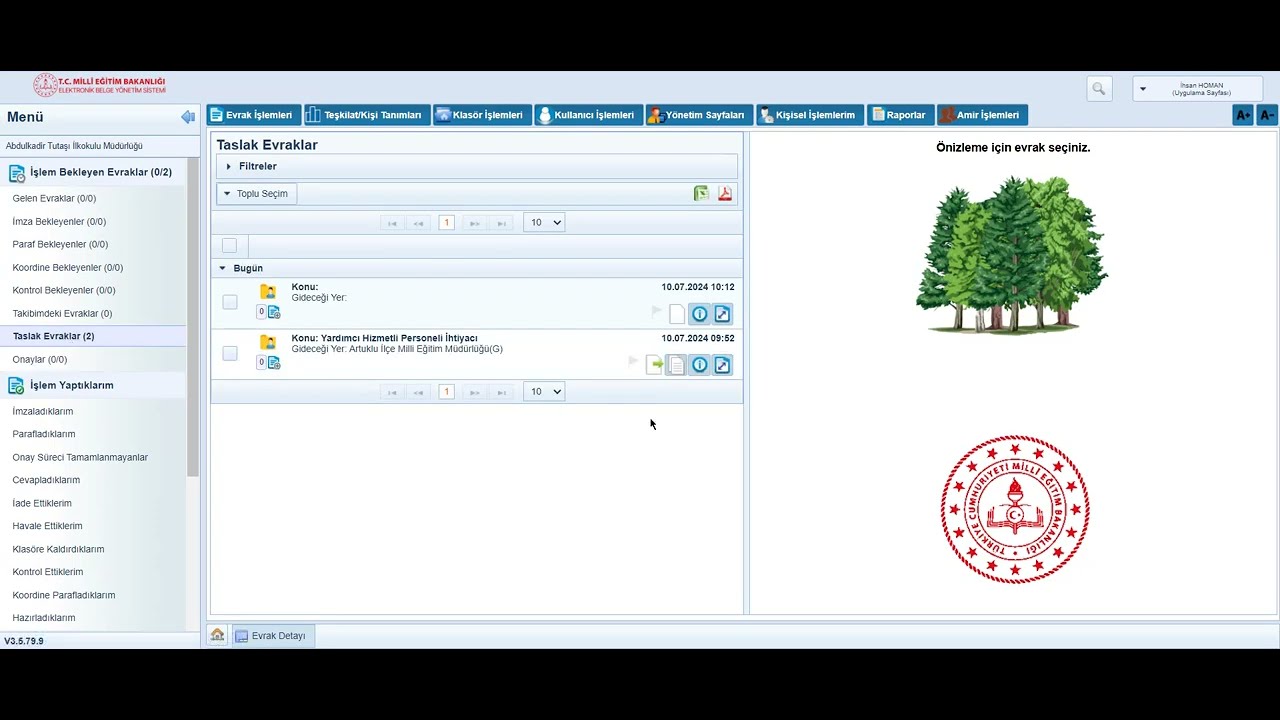Open the note icon under the 09:52 draft folder
Image resolution: width=1280 pixels, height=720 pixels.
(274, 363)
